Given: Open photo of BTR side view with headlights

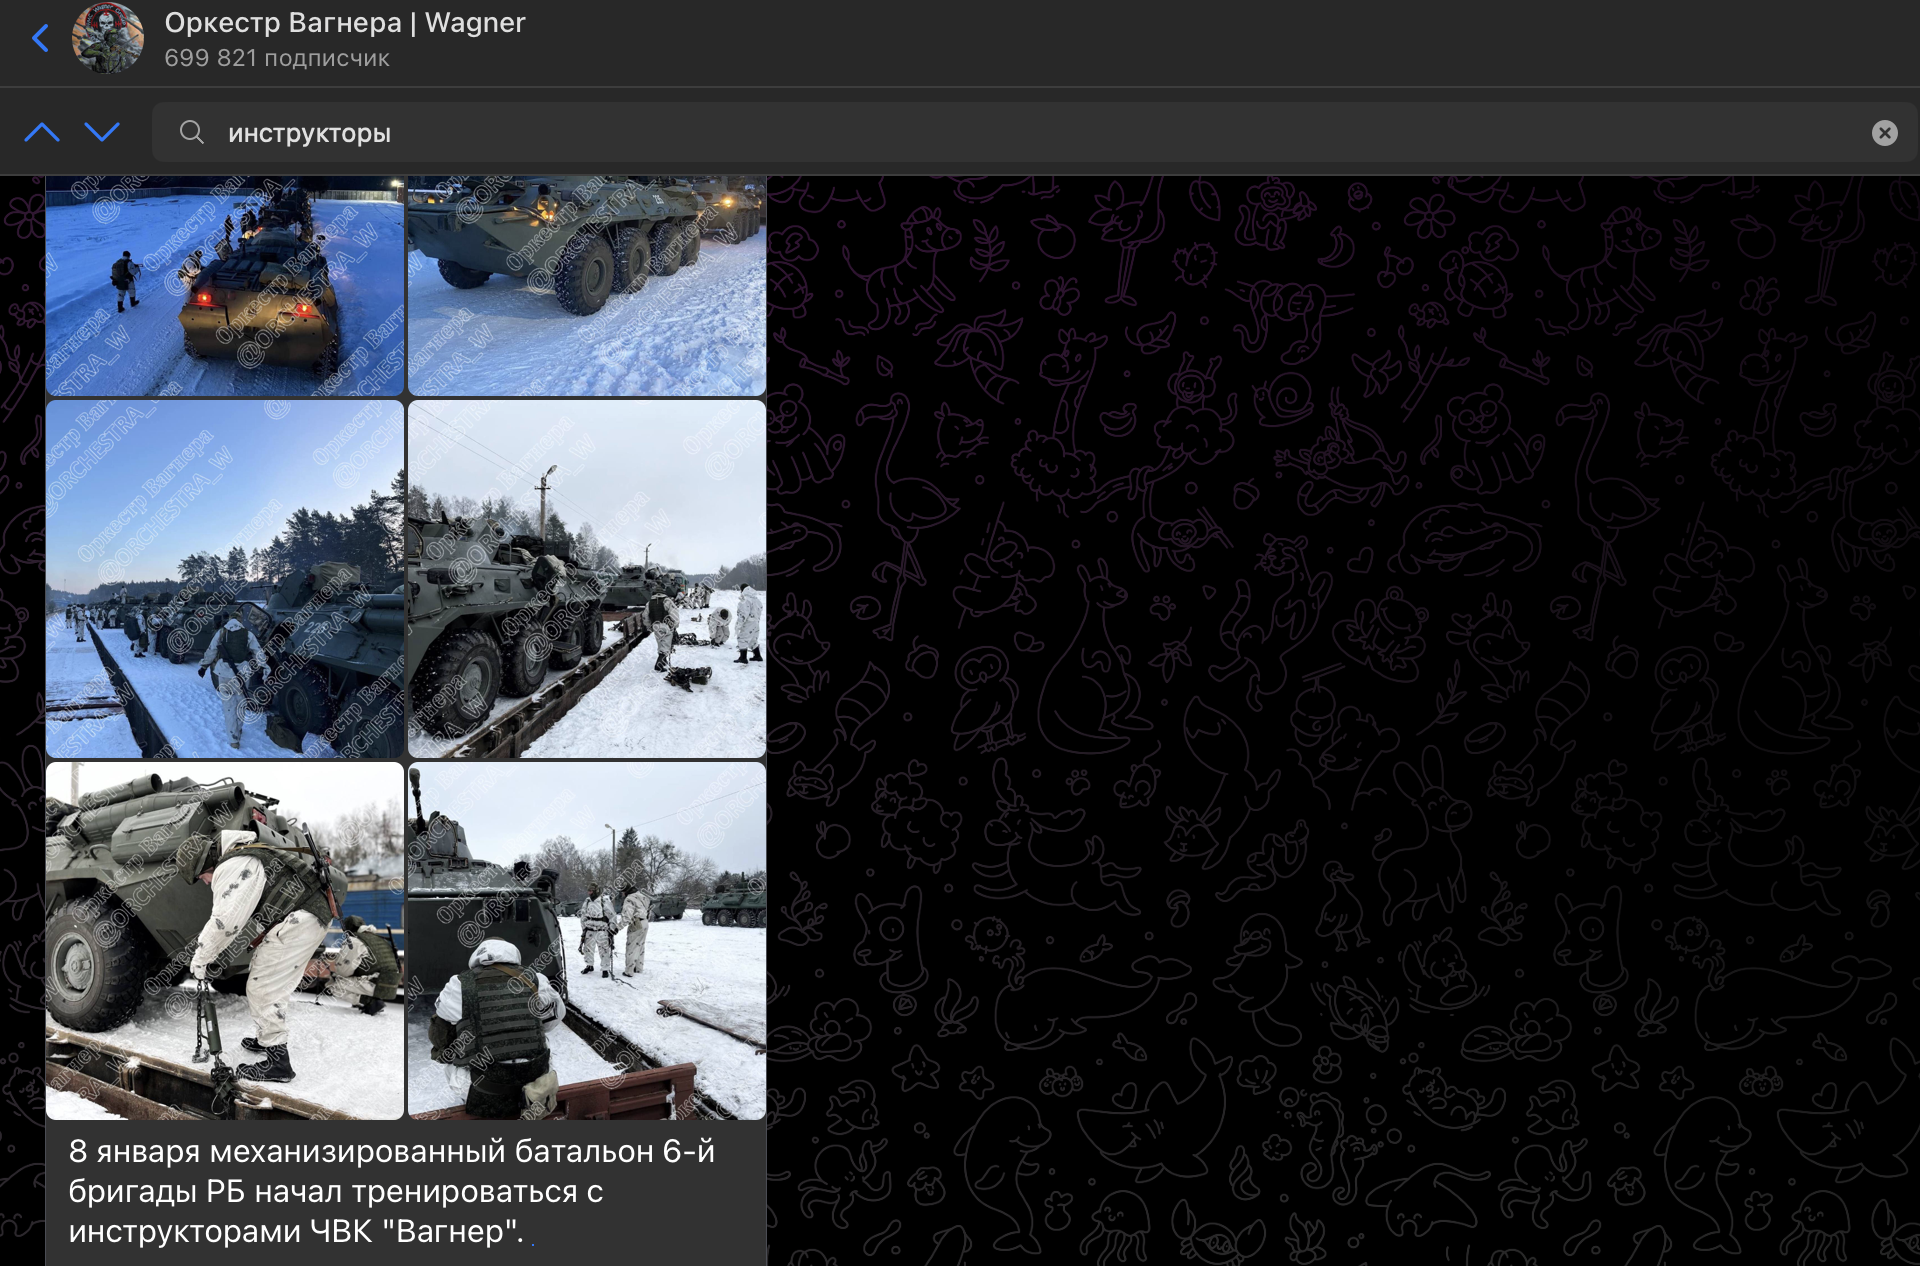Looking at the screenshot, I should click(586, 285).
